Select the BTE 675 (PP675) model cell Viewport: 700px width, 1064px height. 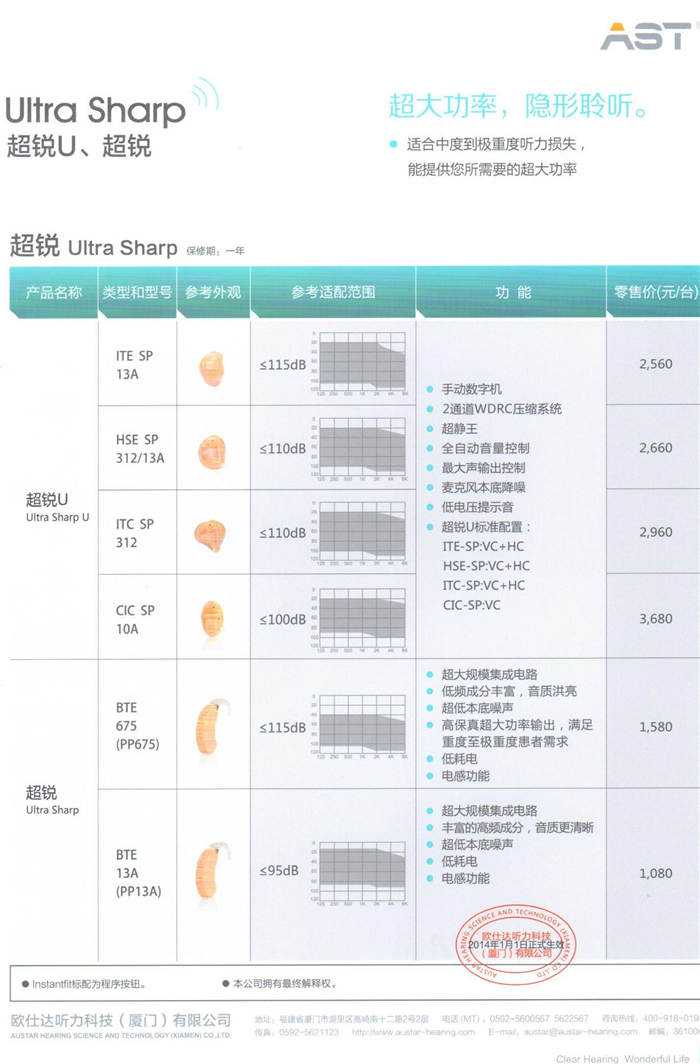137,725
